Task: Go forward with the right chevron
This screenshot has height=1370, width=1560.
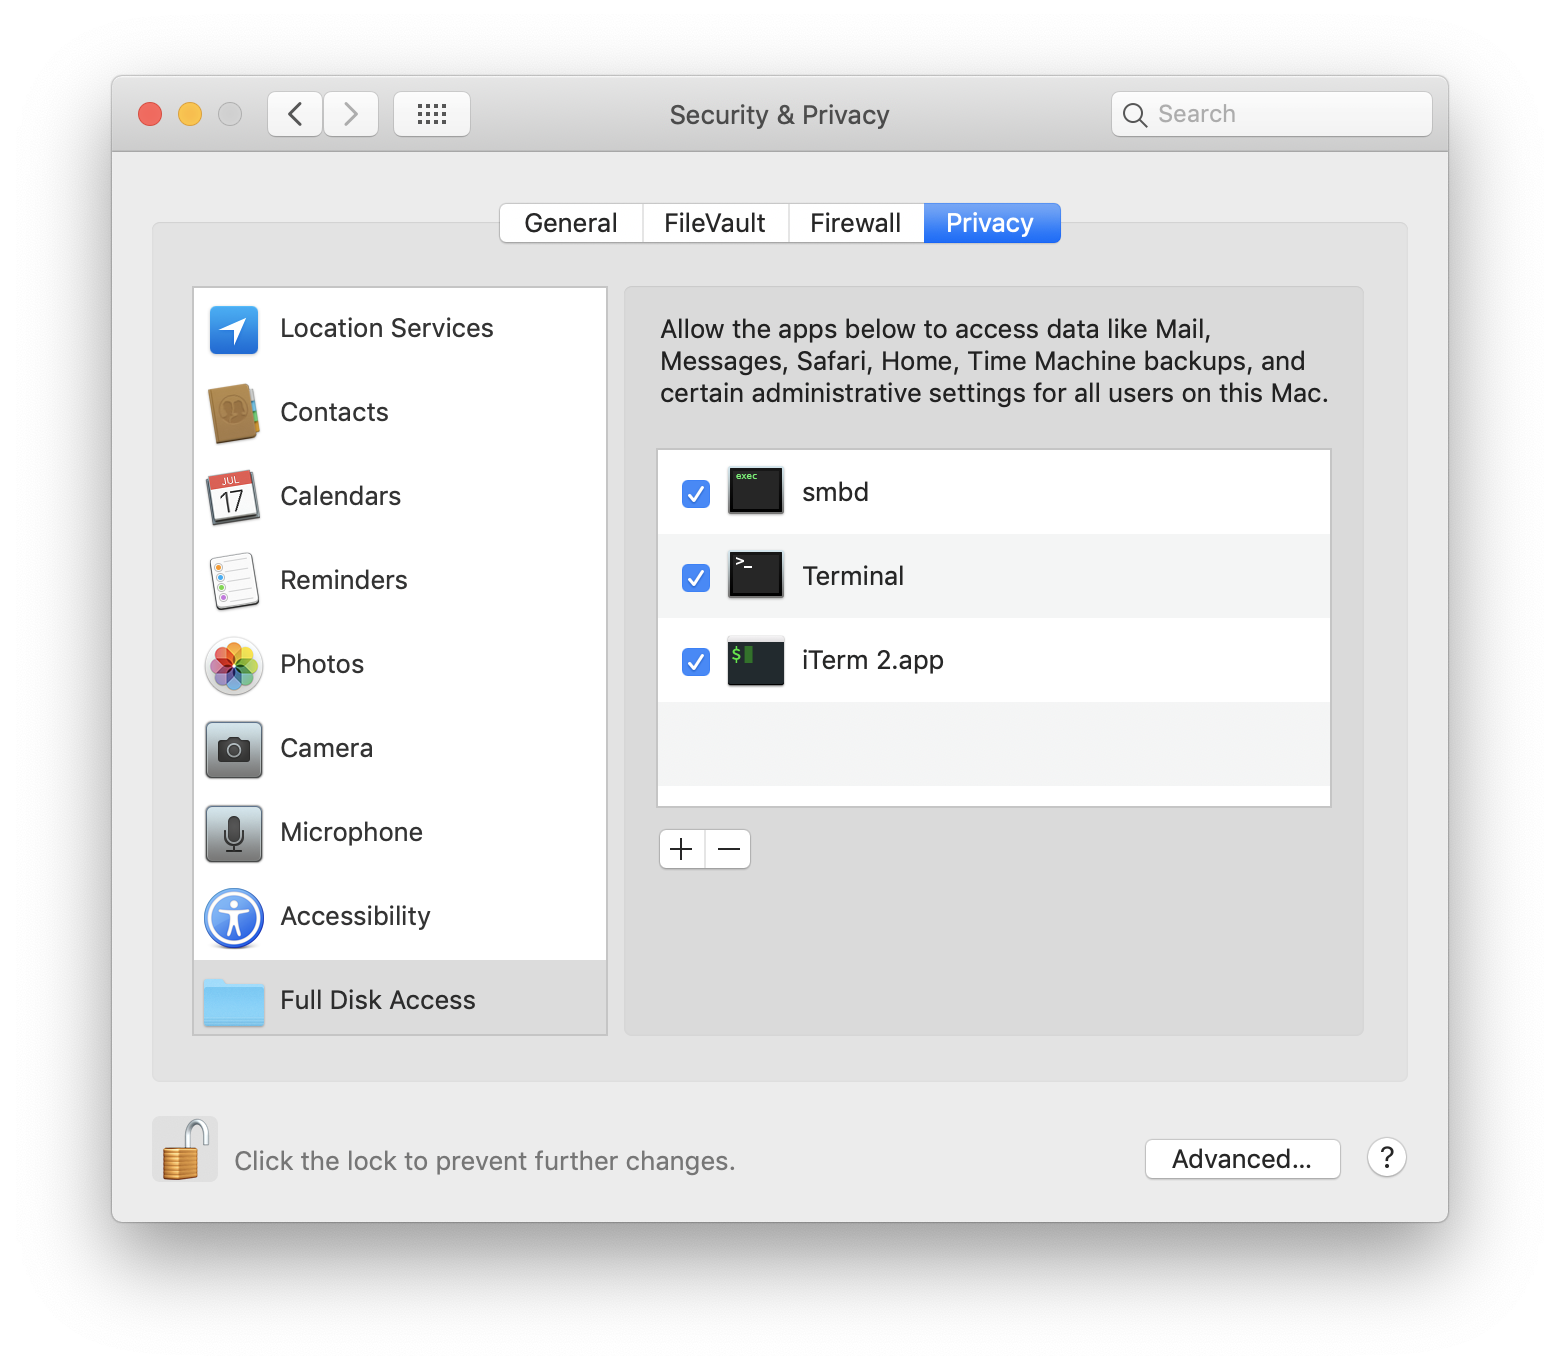Action: click(351, 114)
